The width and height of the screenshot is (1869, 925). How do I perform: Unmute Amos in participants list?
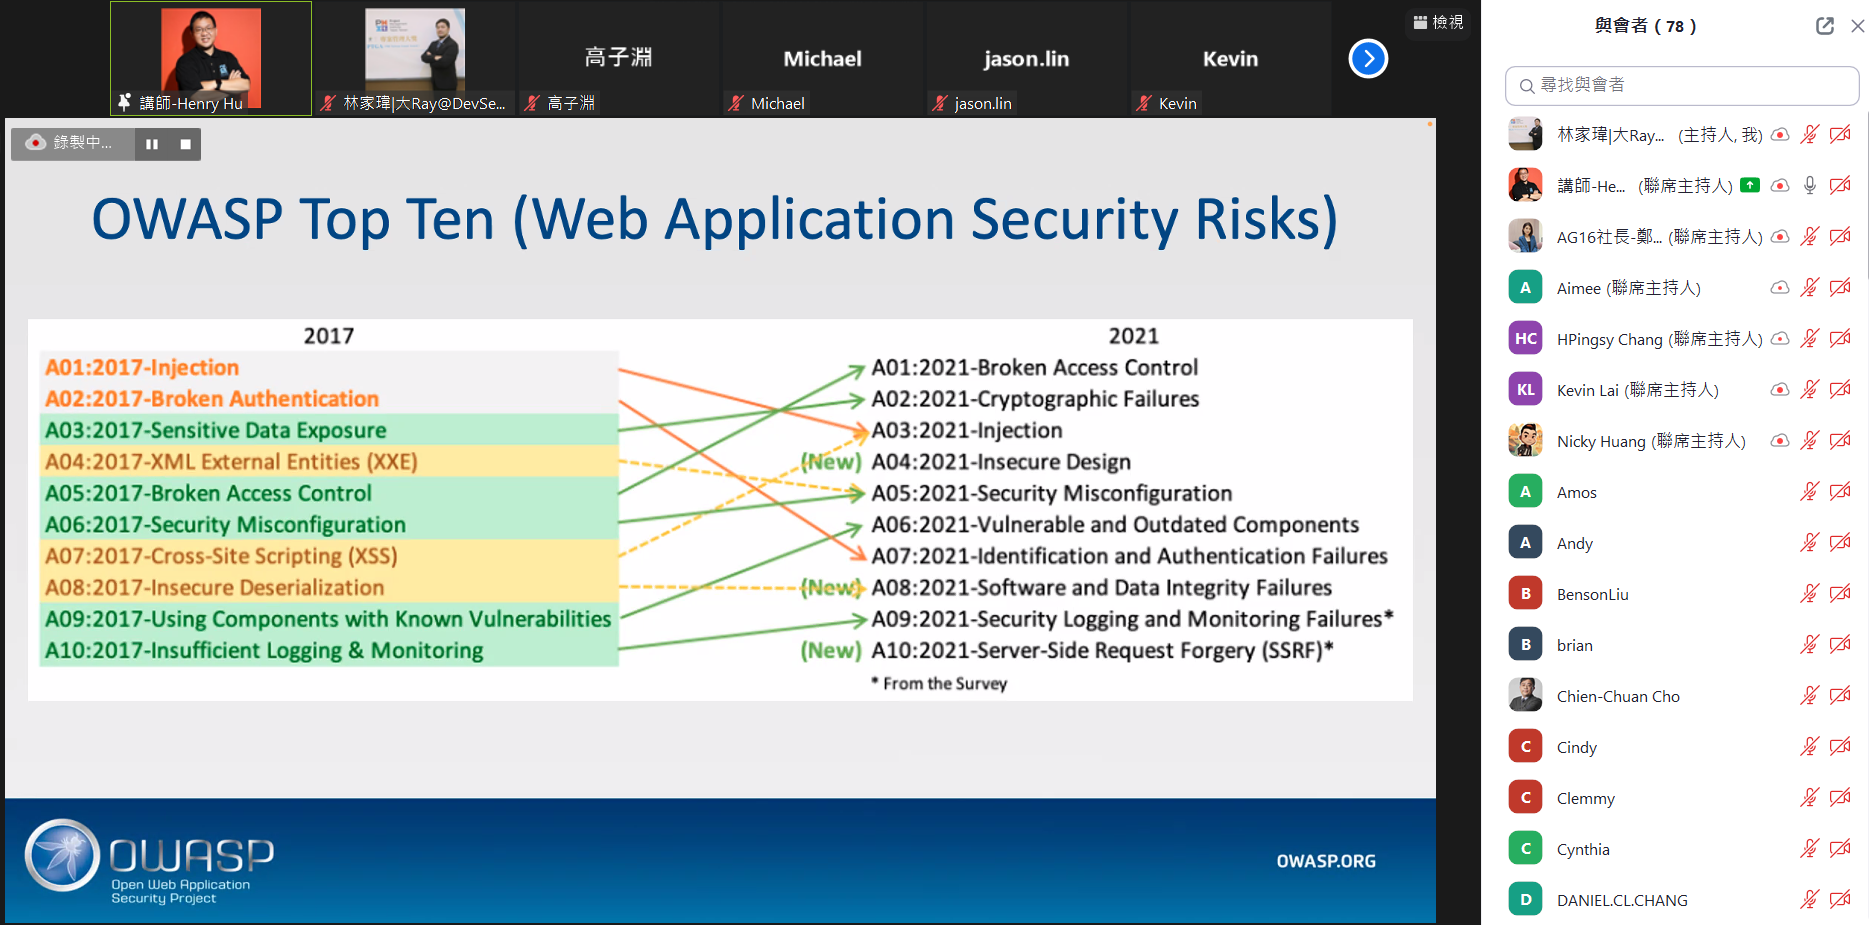point(1809,492)
